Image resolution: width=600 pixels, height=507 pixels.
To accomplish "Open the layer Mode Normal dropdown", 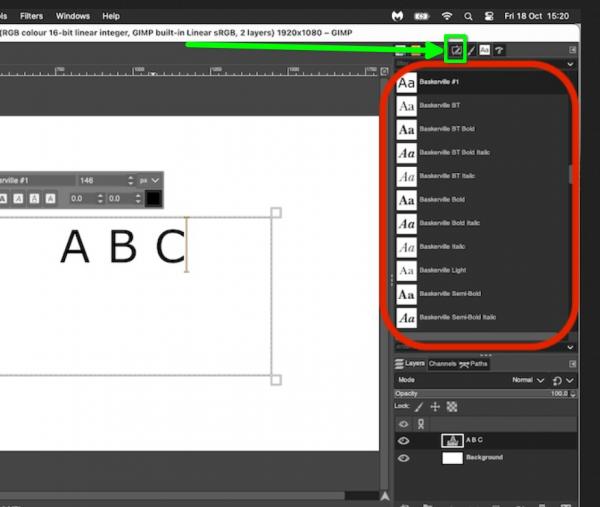I will (x=528, y=380).
